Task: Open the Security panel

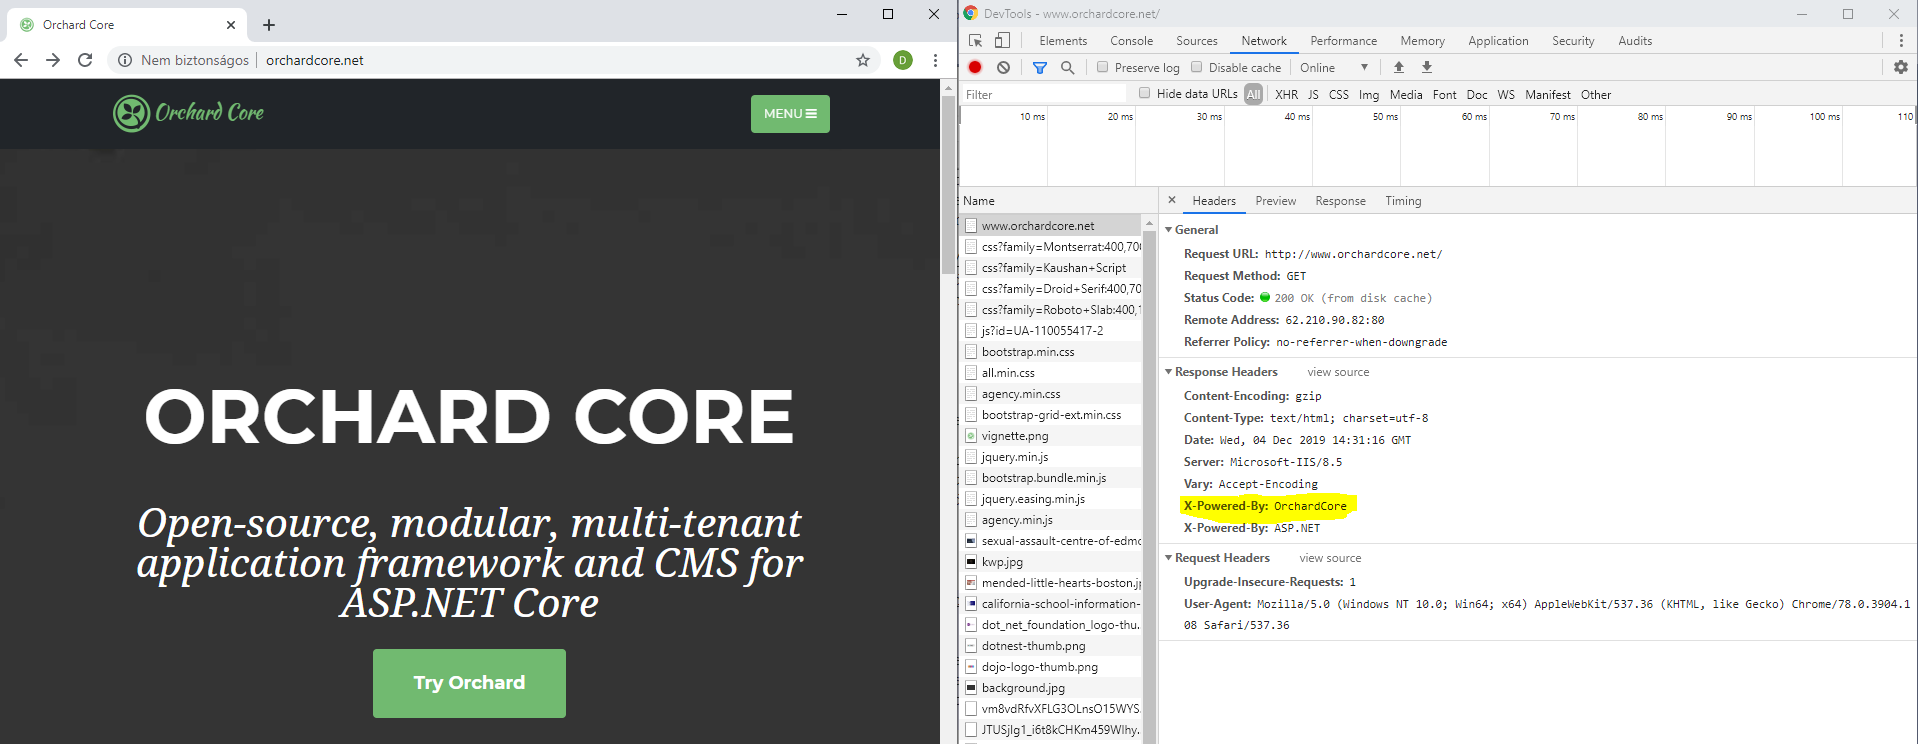Action: click(1573, 41)
